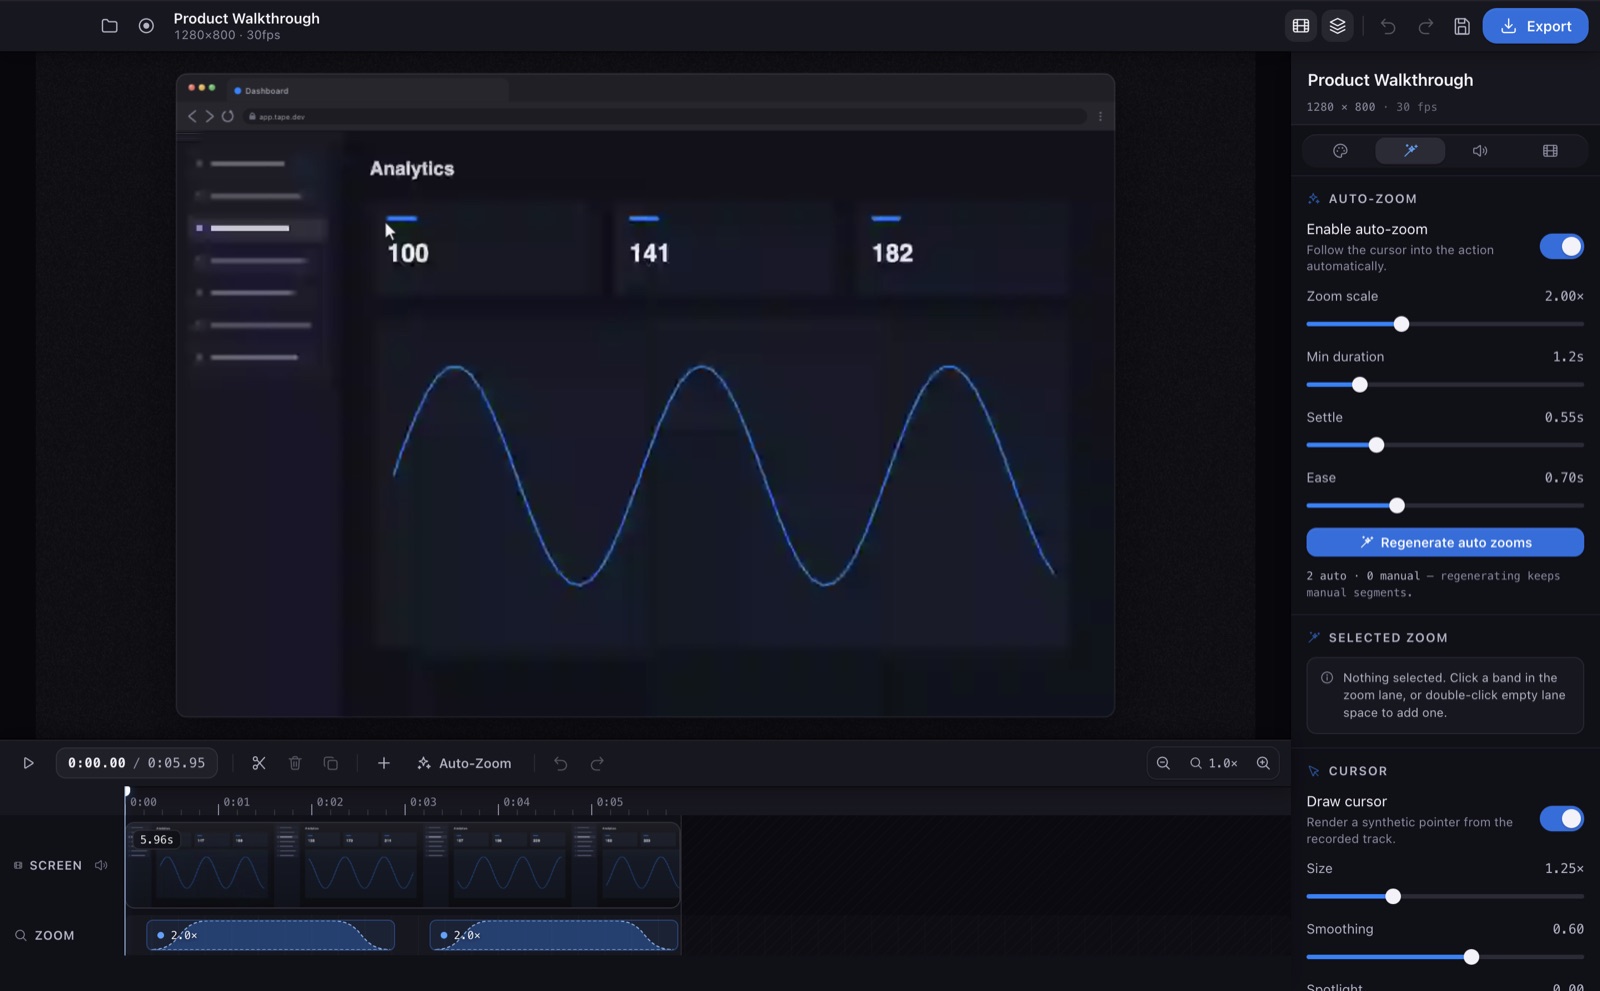Select the first 2.0× zoom band
Viewport: 1600px width, 991px height.
(x=270, y=935)
